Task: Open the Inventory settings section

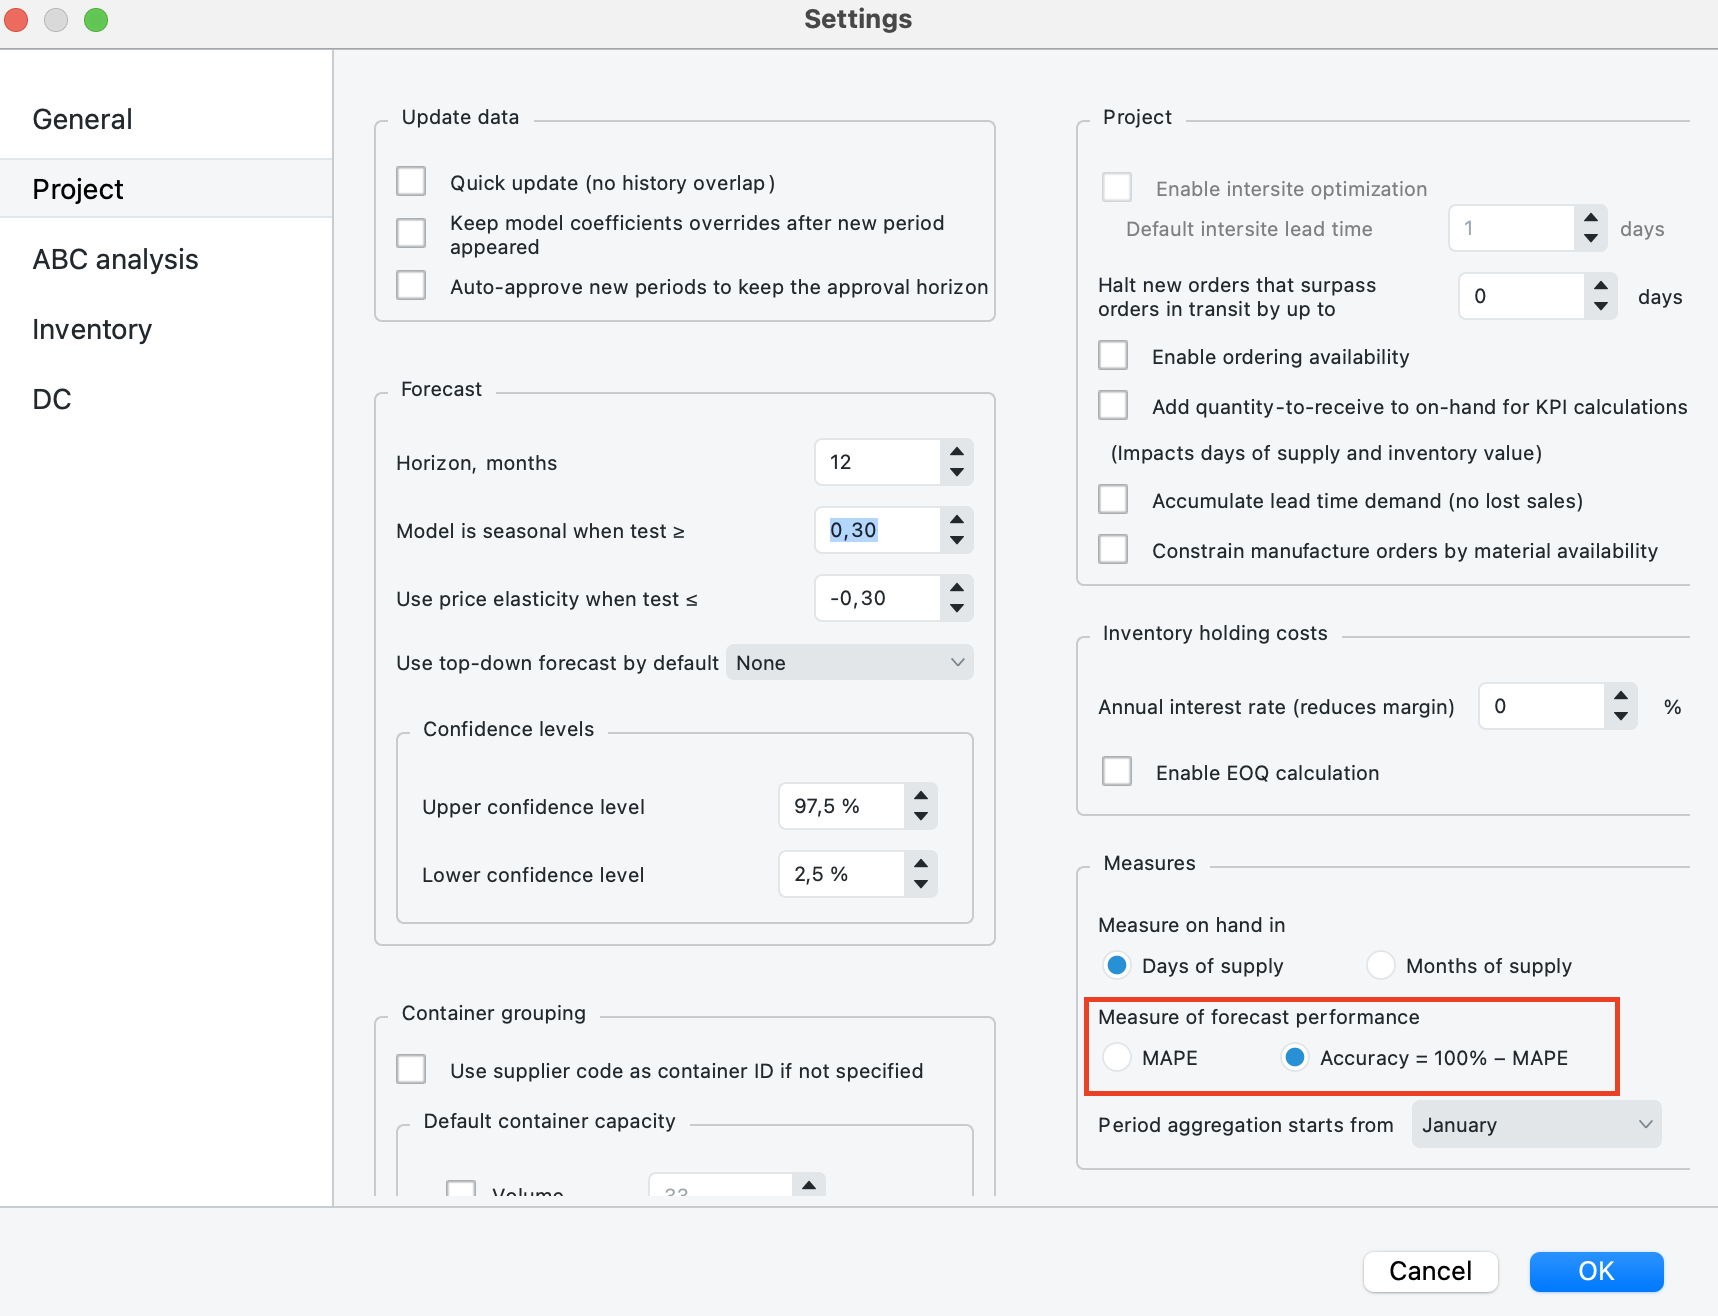Action: [x=92, y=329]
